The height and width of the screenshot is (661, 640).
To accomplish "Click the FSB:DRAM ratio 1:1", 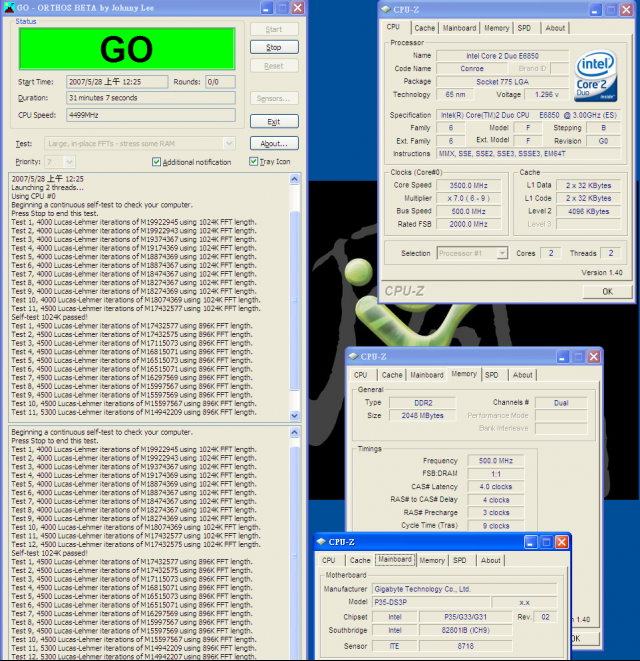I will 496,474.
